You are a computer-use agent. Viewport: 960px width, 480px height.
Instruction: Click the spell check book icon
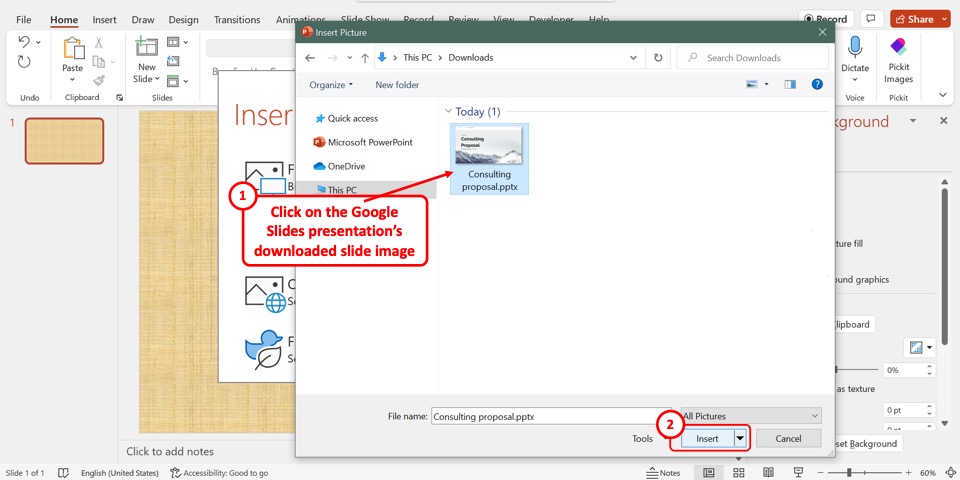pyautogui.click(x=63, y=473)
